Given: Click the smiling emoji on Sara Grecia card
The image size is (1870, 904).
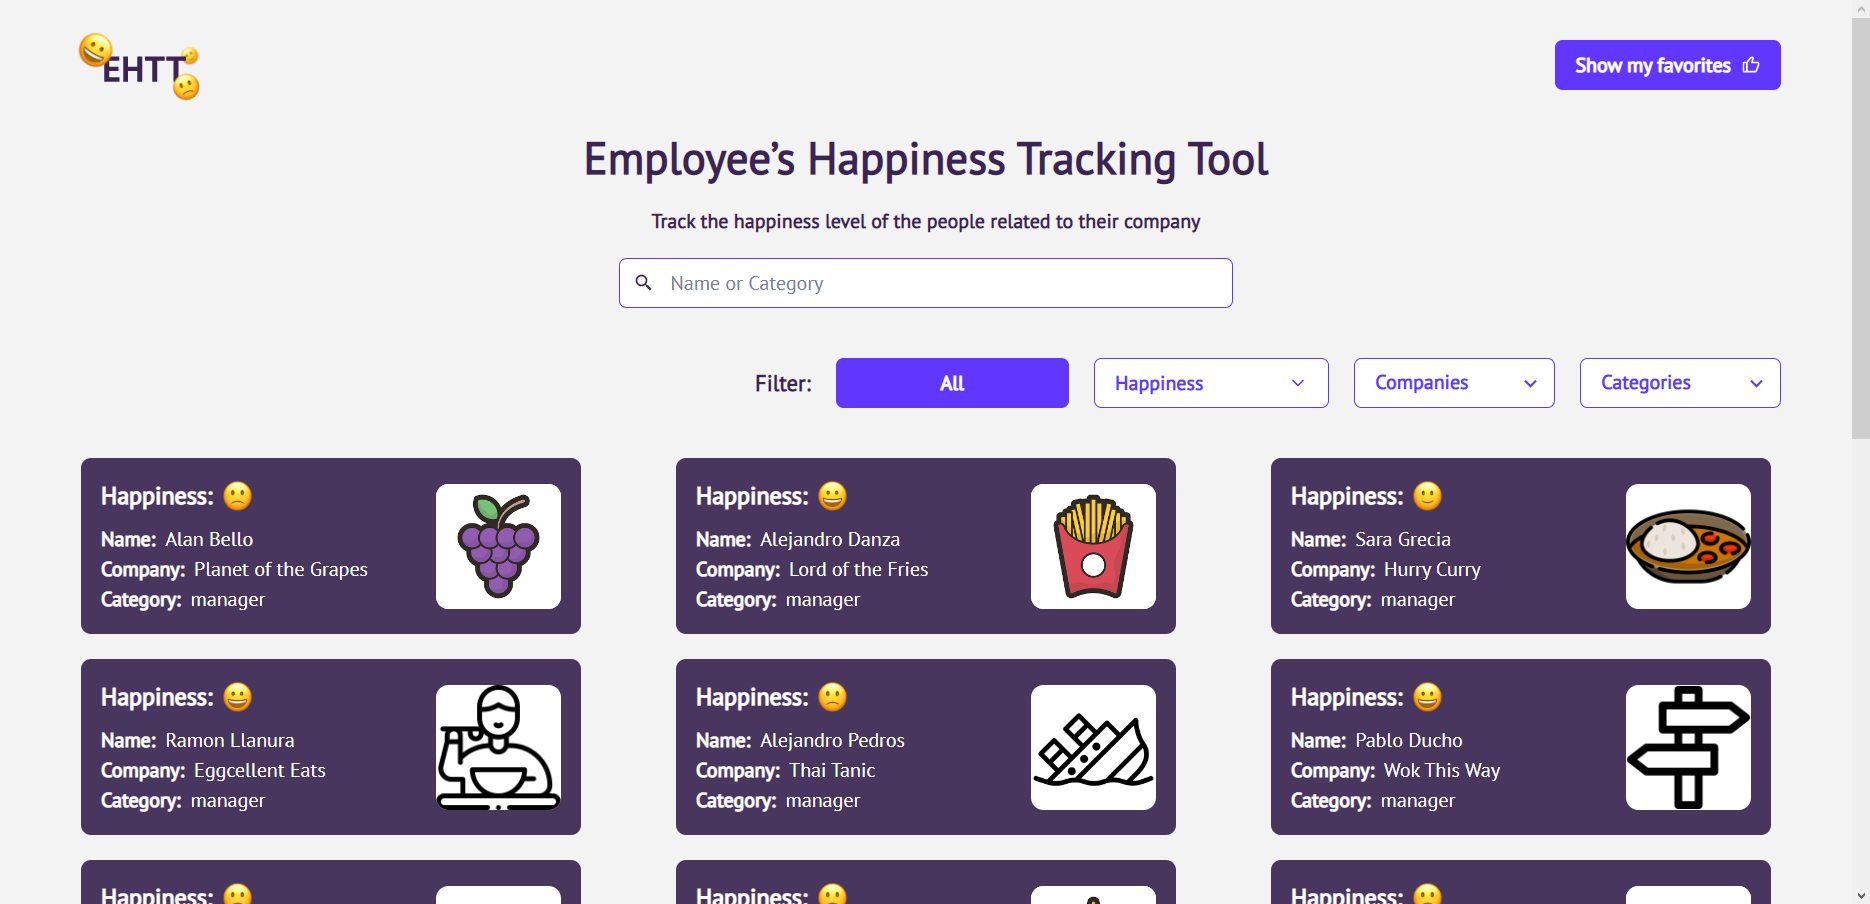Looking at the screenshot, I should click(x=1428, y=496).
